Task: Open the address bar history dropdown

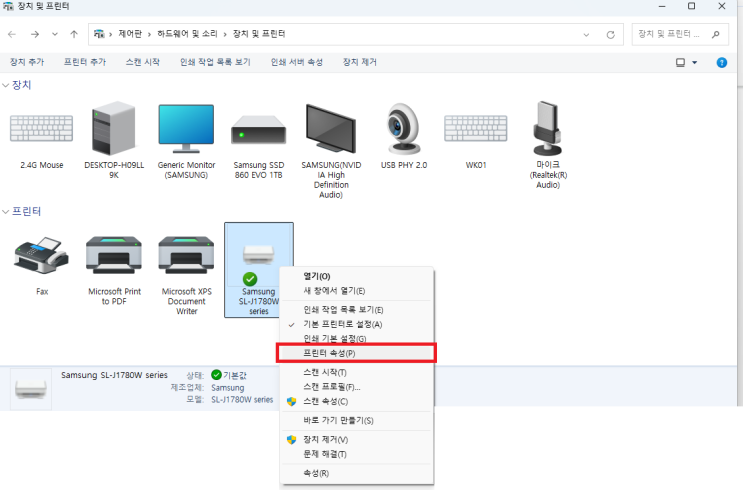Action: tap(586, 35)
